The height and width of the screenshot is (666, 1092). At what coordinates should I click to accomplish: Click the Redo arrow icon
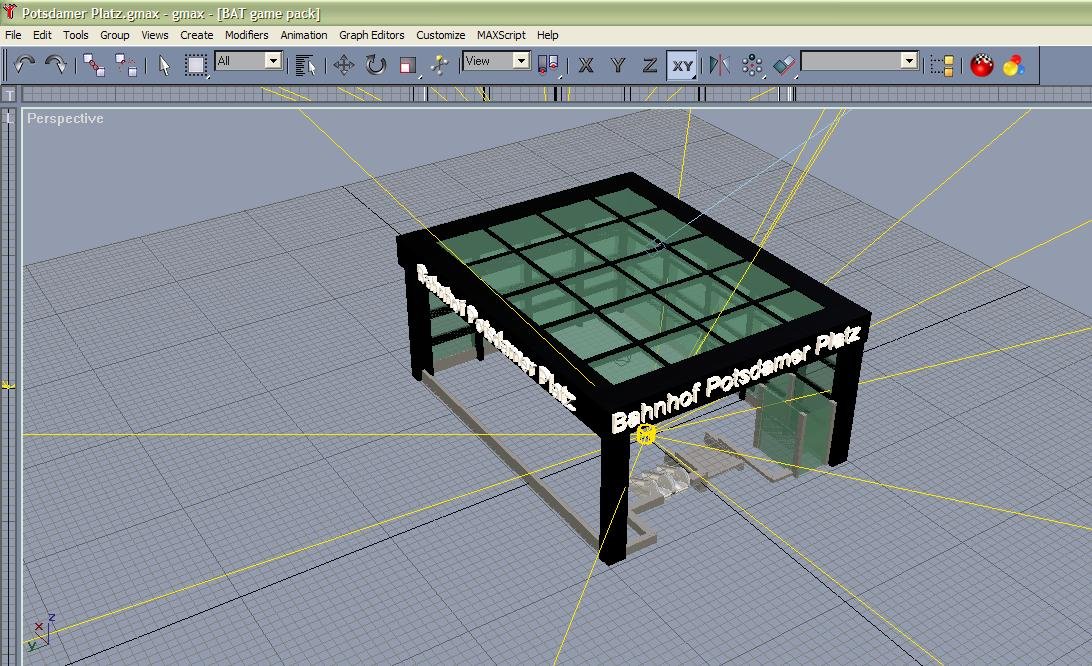[56, 65]
